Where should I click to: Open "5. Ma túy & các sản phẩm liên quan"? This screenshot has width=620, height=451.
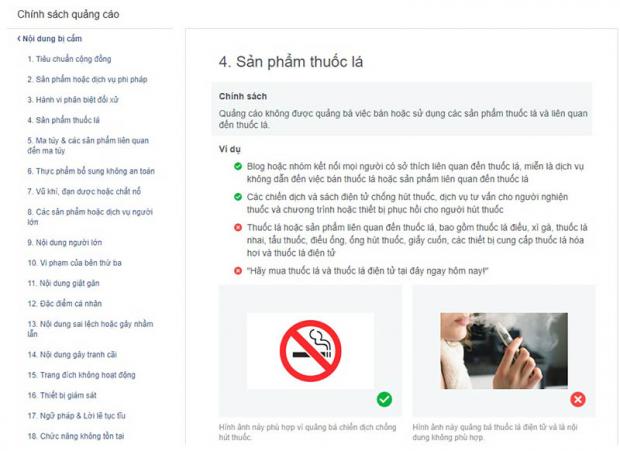point(88,145)
